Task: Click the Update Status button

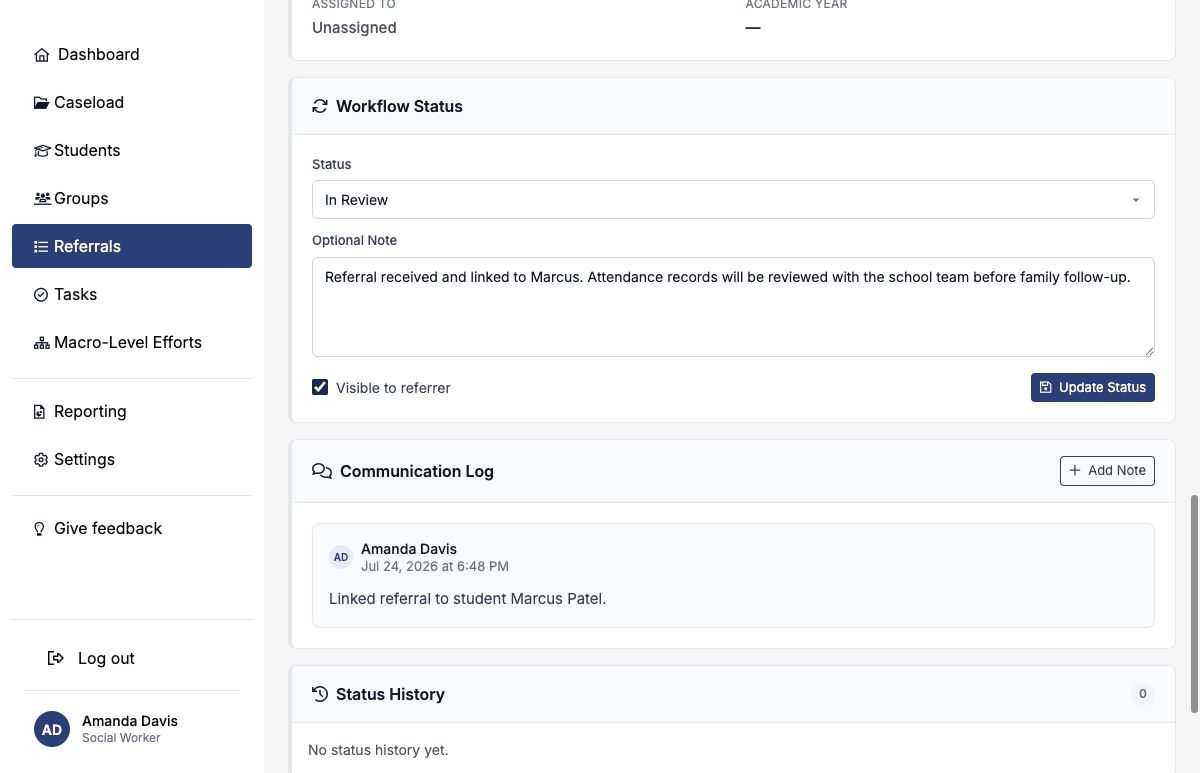Action: (x=1092, y=387)
